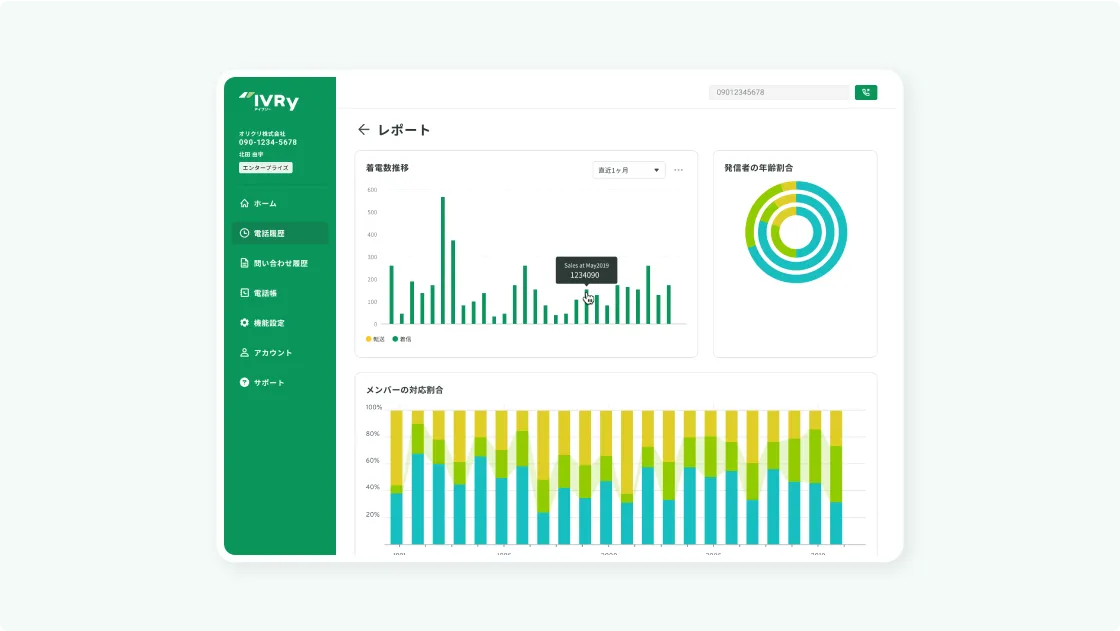Click the エンタープライズ plan badge
Image resolution: width=1120 pixels, height=631 pixels.
pos(265,168)
